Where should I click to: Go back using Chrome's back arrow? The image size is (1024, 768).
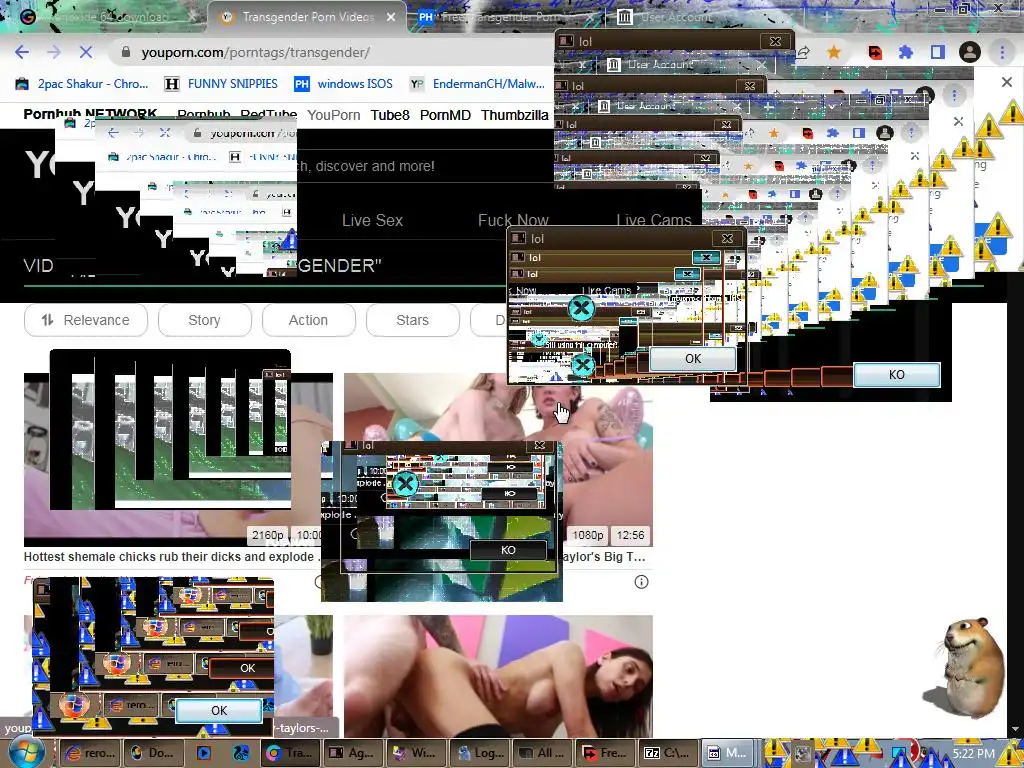coord(22,52)
